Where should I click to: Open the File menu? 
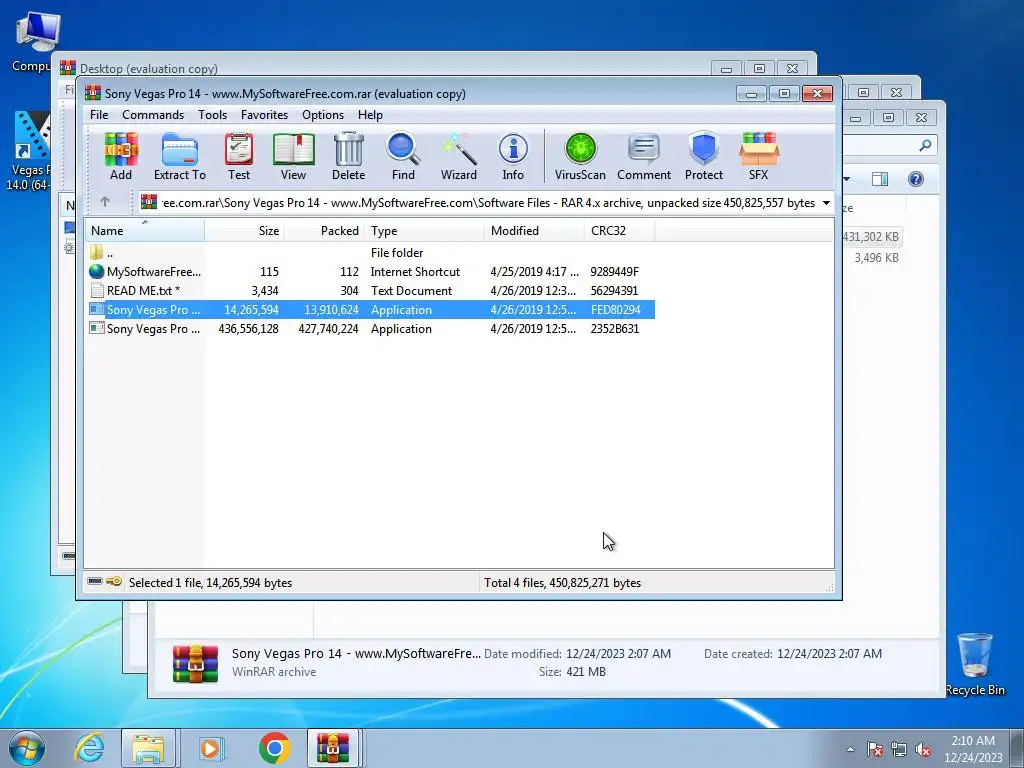(x=99, y=115)
